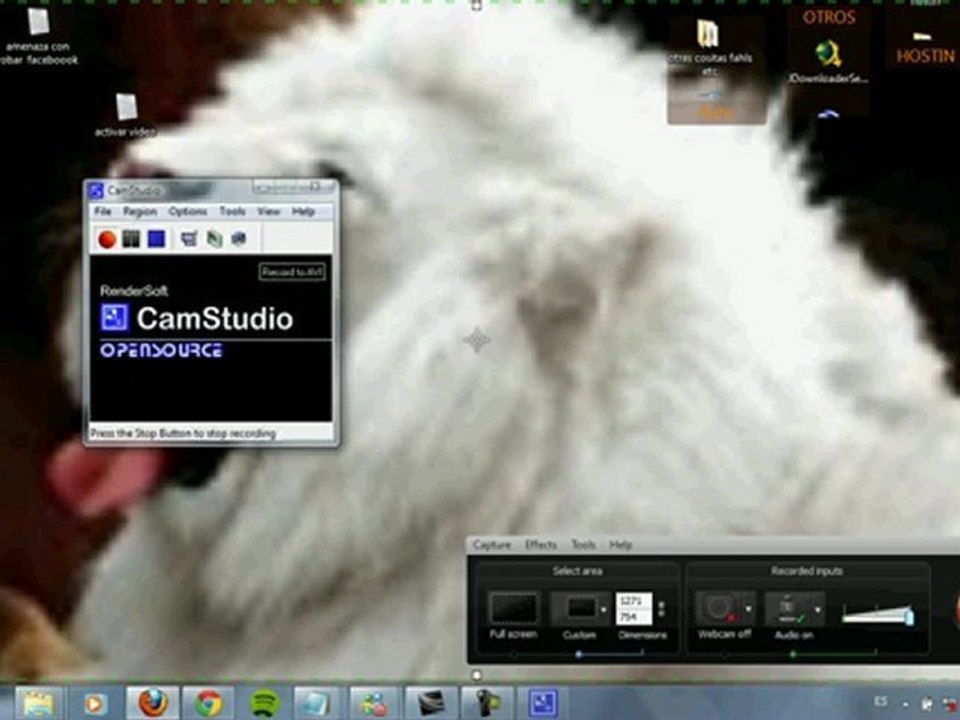Open the Capture menu in the recorder panel
The height and width of the screenshot is (720, 960).
492,545
